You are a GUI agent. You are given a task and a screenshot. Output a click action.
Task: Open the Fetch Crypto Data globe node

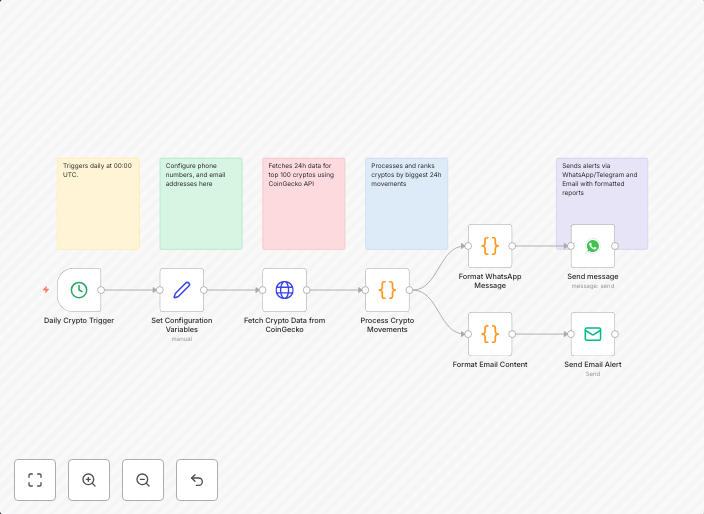(x=284, y=290)
